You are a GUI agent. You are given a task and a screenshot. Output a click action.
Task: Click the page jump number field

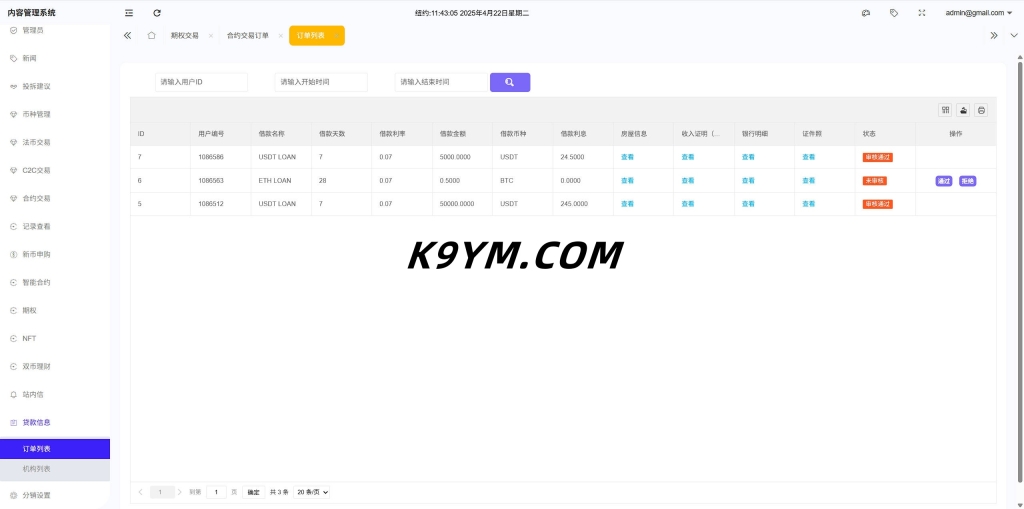pos(216,492)
